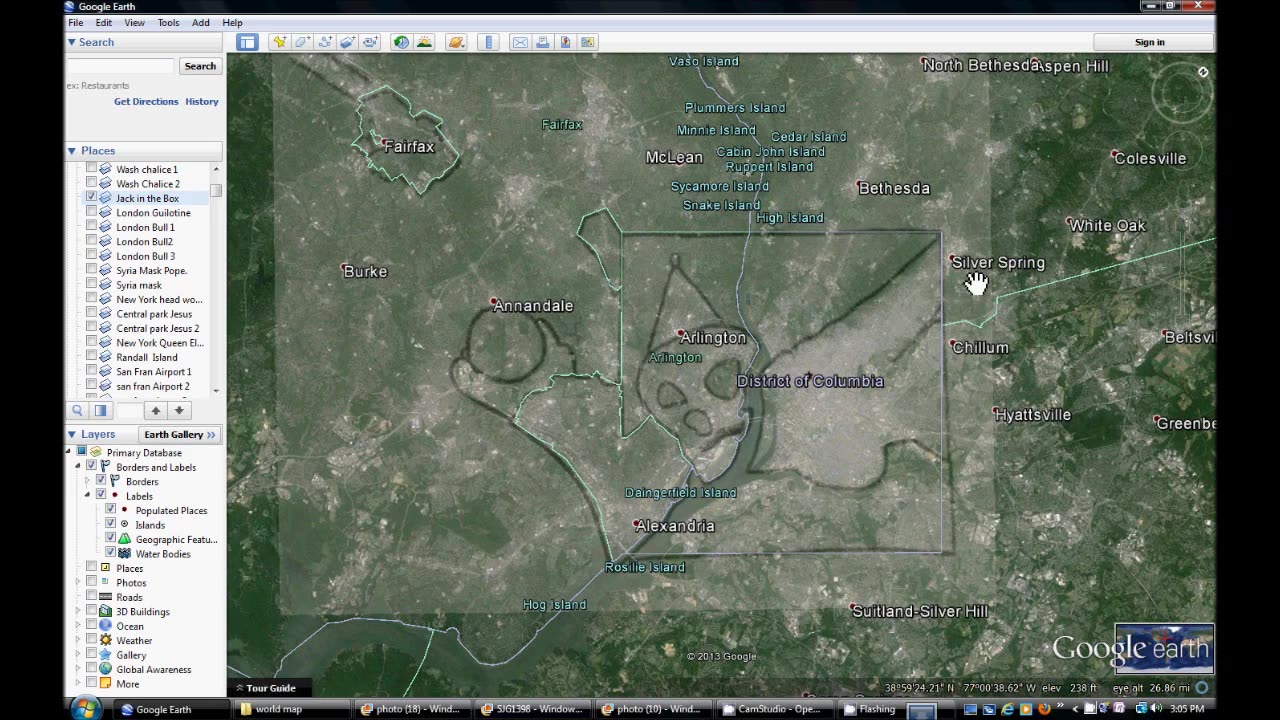The width and height of the screenshot is (1280, 720).
Task: Collapse the Primary Database tree node
Action: (x=69, y=452)
